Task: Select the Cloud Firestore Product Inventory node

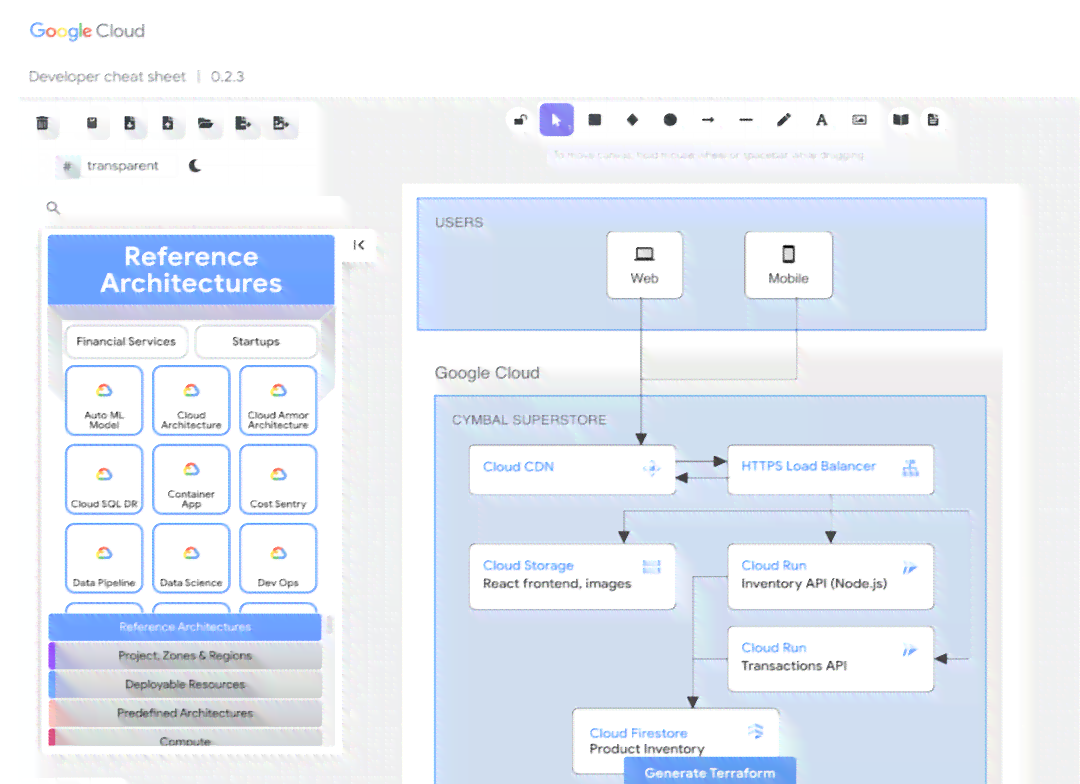Action: tap(676, 741)
